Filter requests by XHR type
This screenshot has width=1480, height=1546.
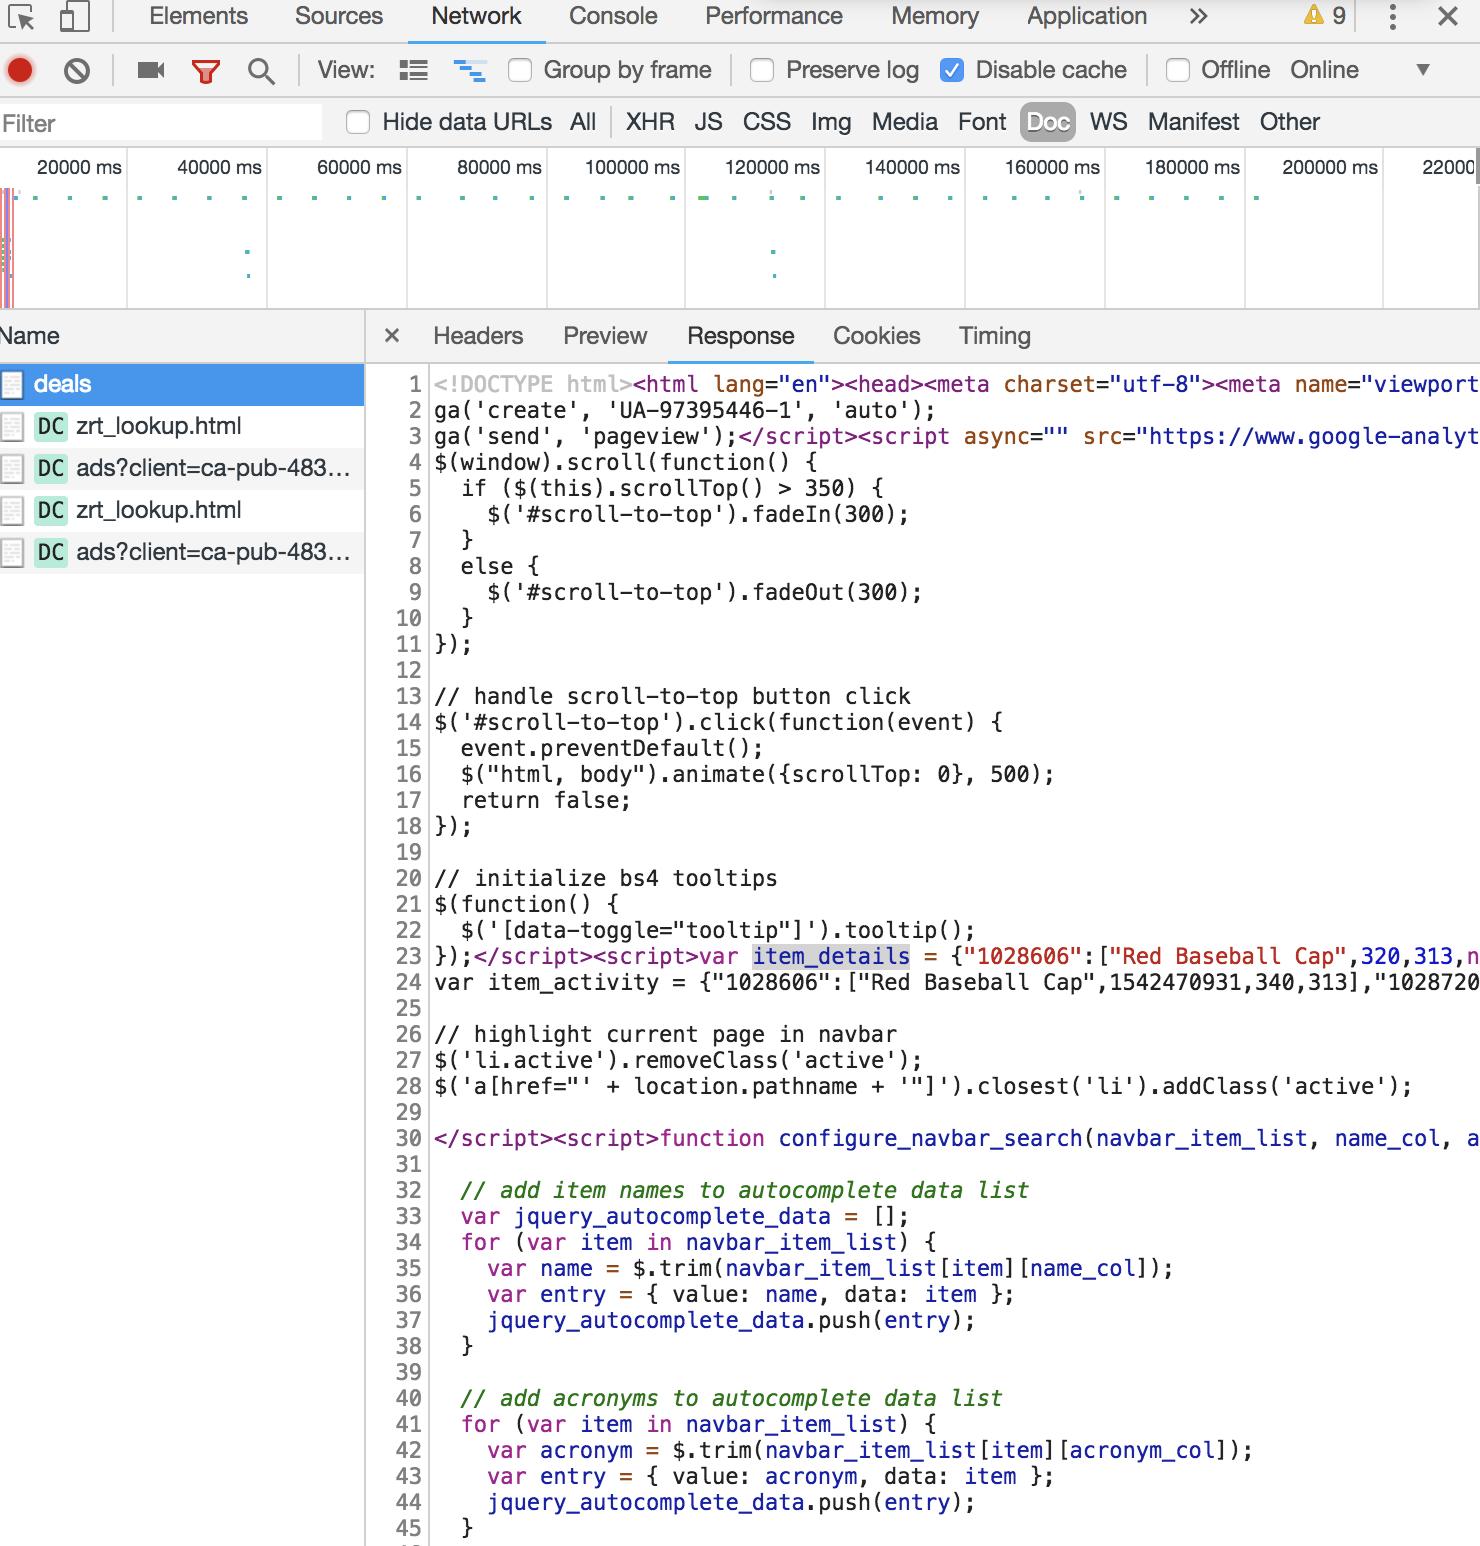click(x=650, y=122)
